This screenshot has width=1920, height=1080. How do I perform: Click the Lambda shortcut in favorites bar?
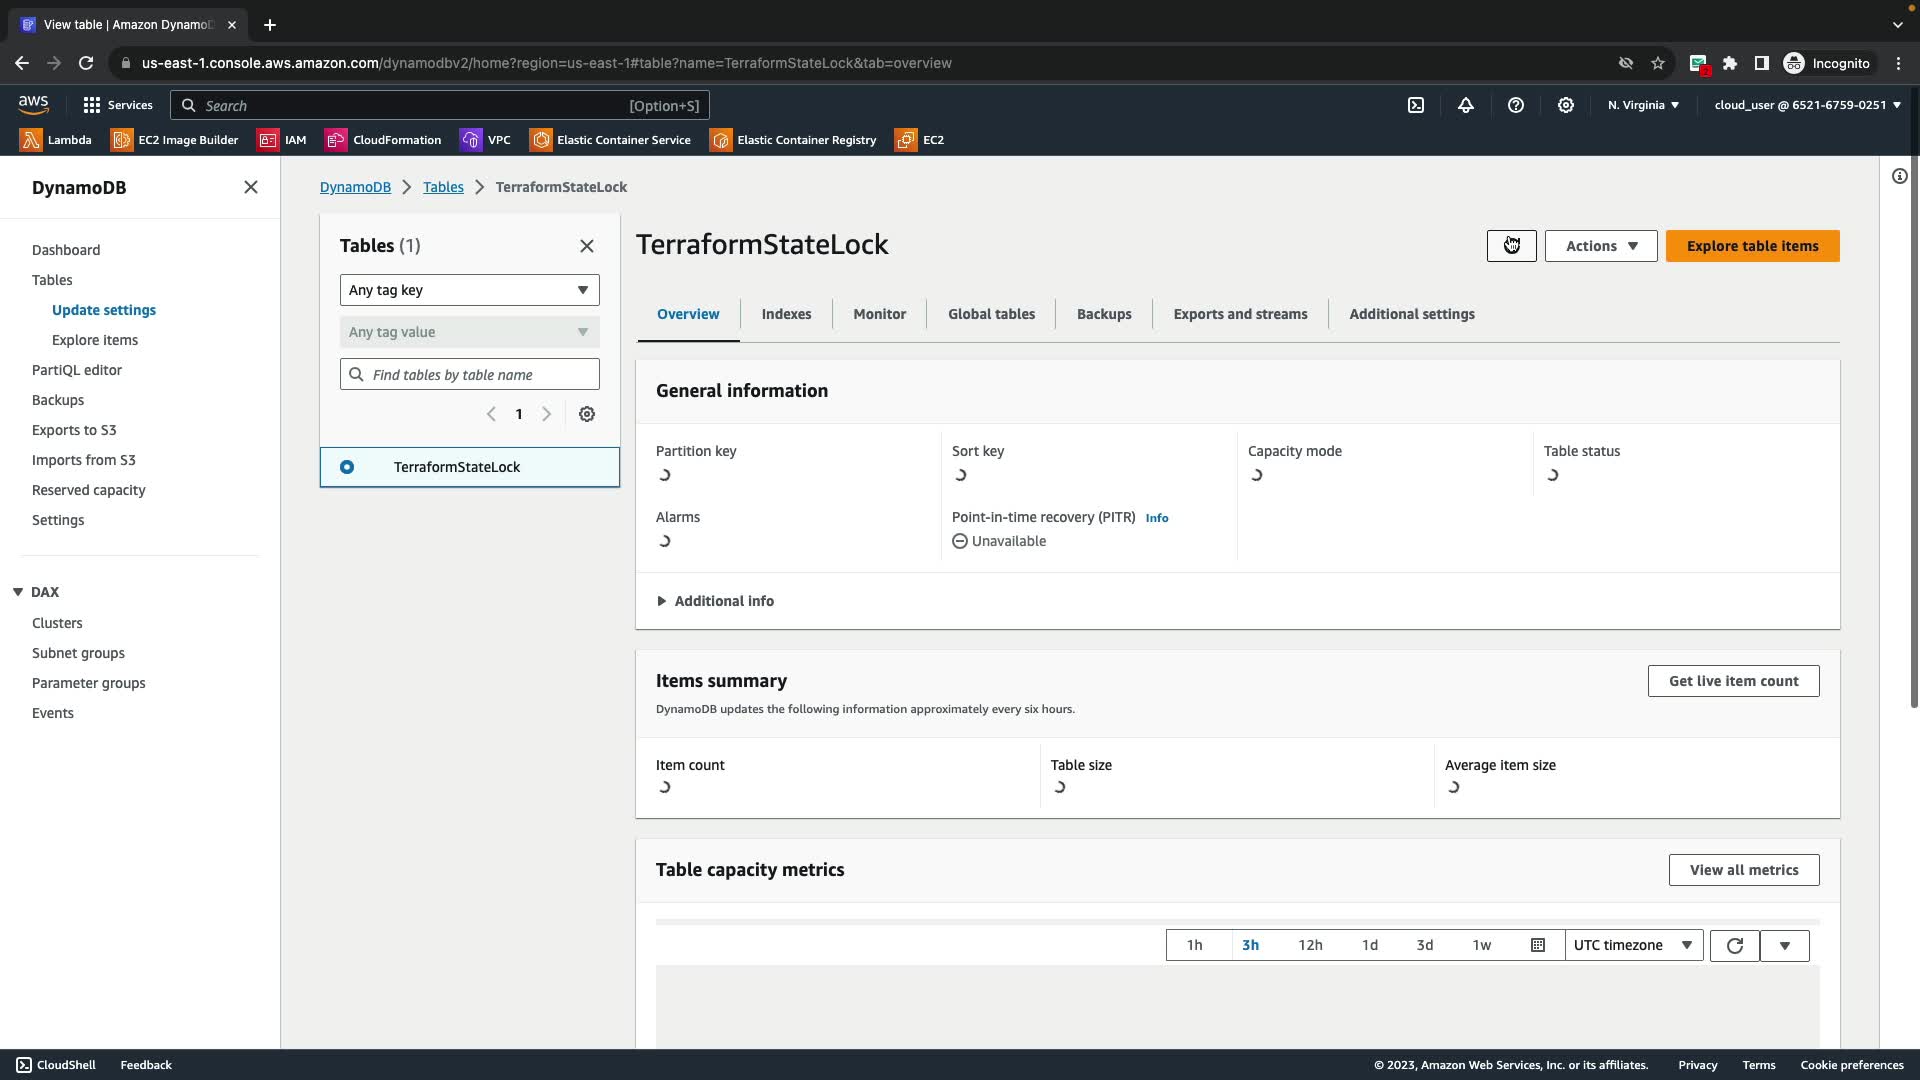(x=56, y=140)
